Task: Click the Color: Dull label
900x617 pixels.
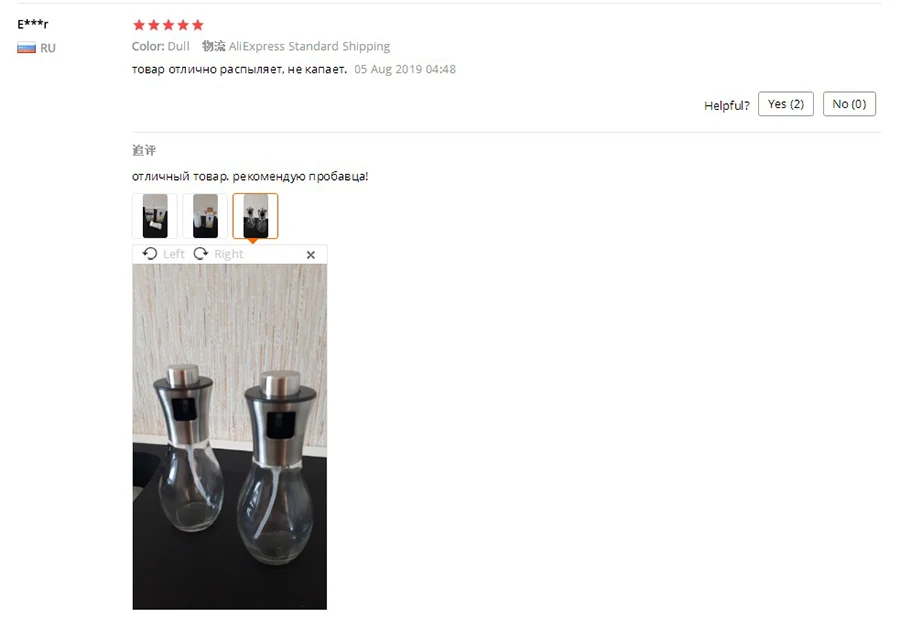Action: (161, 46)
